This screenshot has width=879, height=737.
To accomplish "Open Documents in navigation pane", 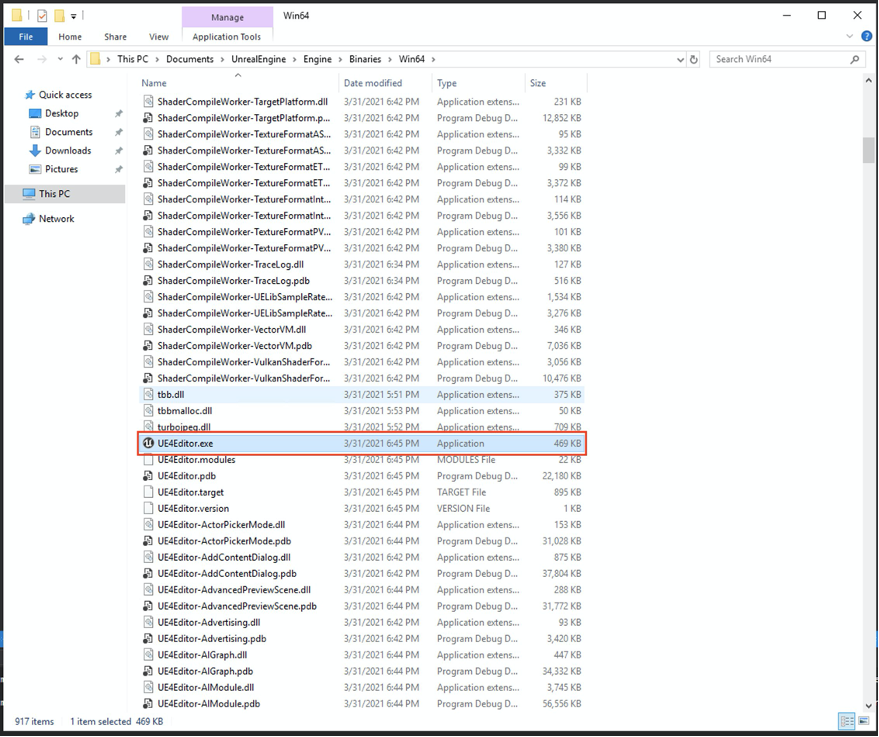I will [68, 132].
